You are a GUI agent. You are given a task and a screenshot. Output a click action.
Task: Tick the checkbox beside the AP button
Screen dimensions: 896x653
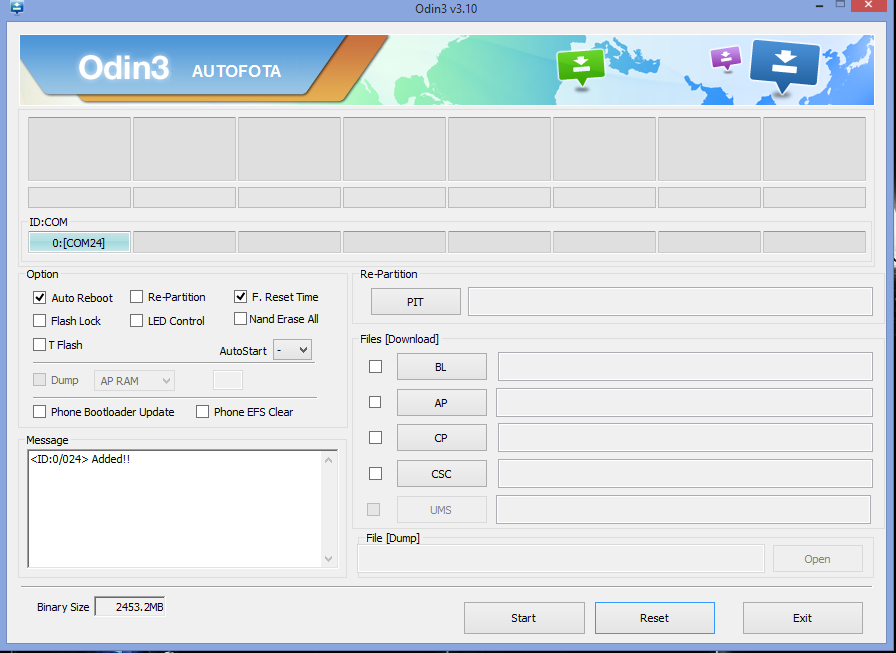pos(375,402)
